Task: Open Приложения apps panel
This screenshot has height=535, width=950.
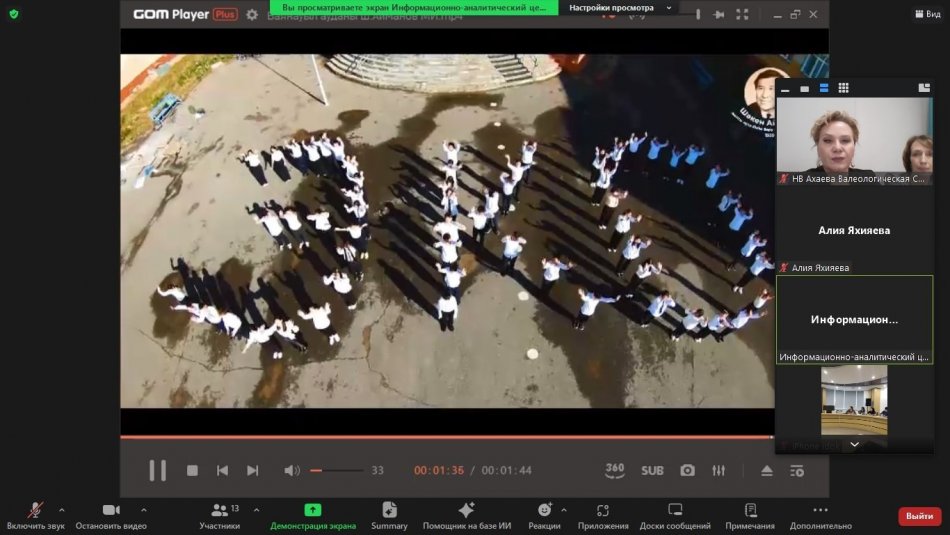Action: pos(603,516)
